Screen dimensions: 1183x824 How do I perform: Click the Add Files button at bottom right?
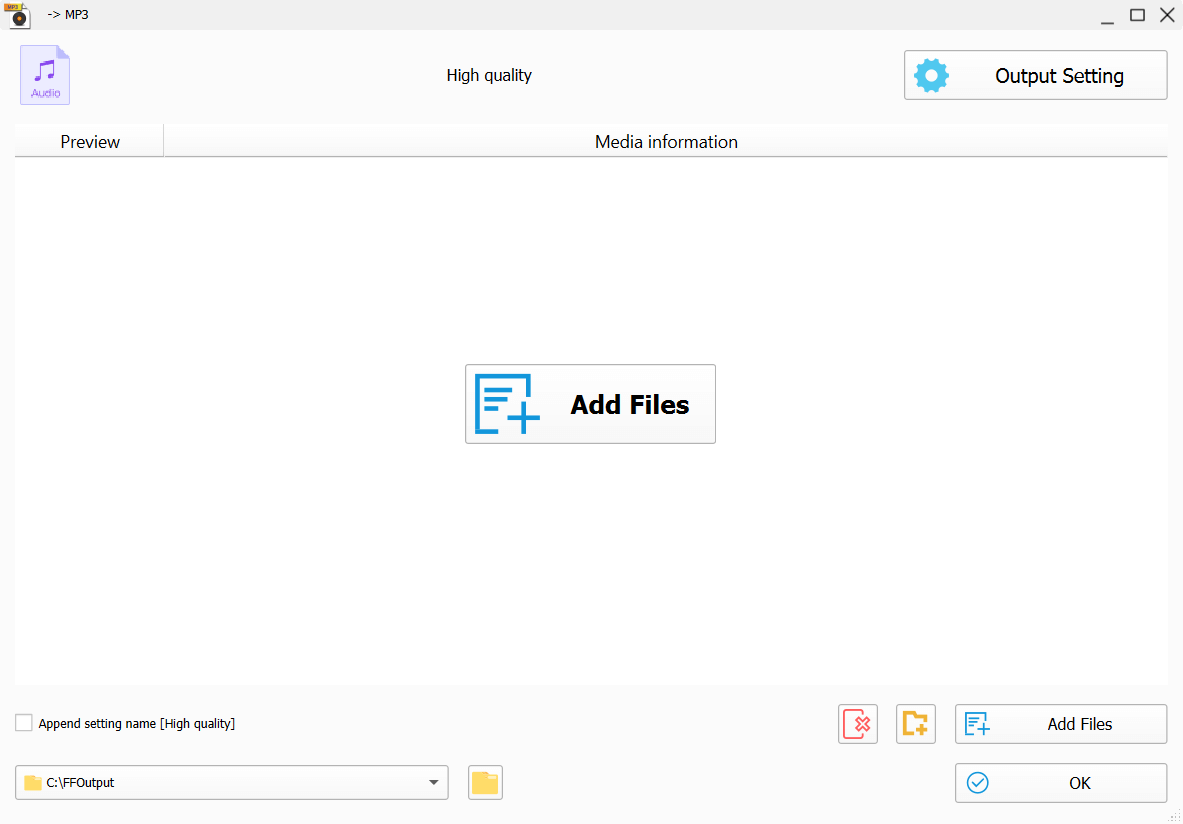[1060, 723]
